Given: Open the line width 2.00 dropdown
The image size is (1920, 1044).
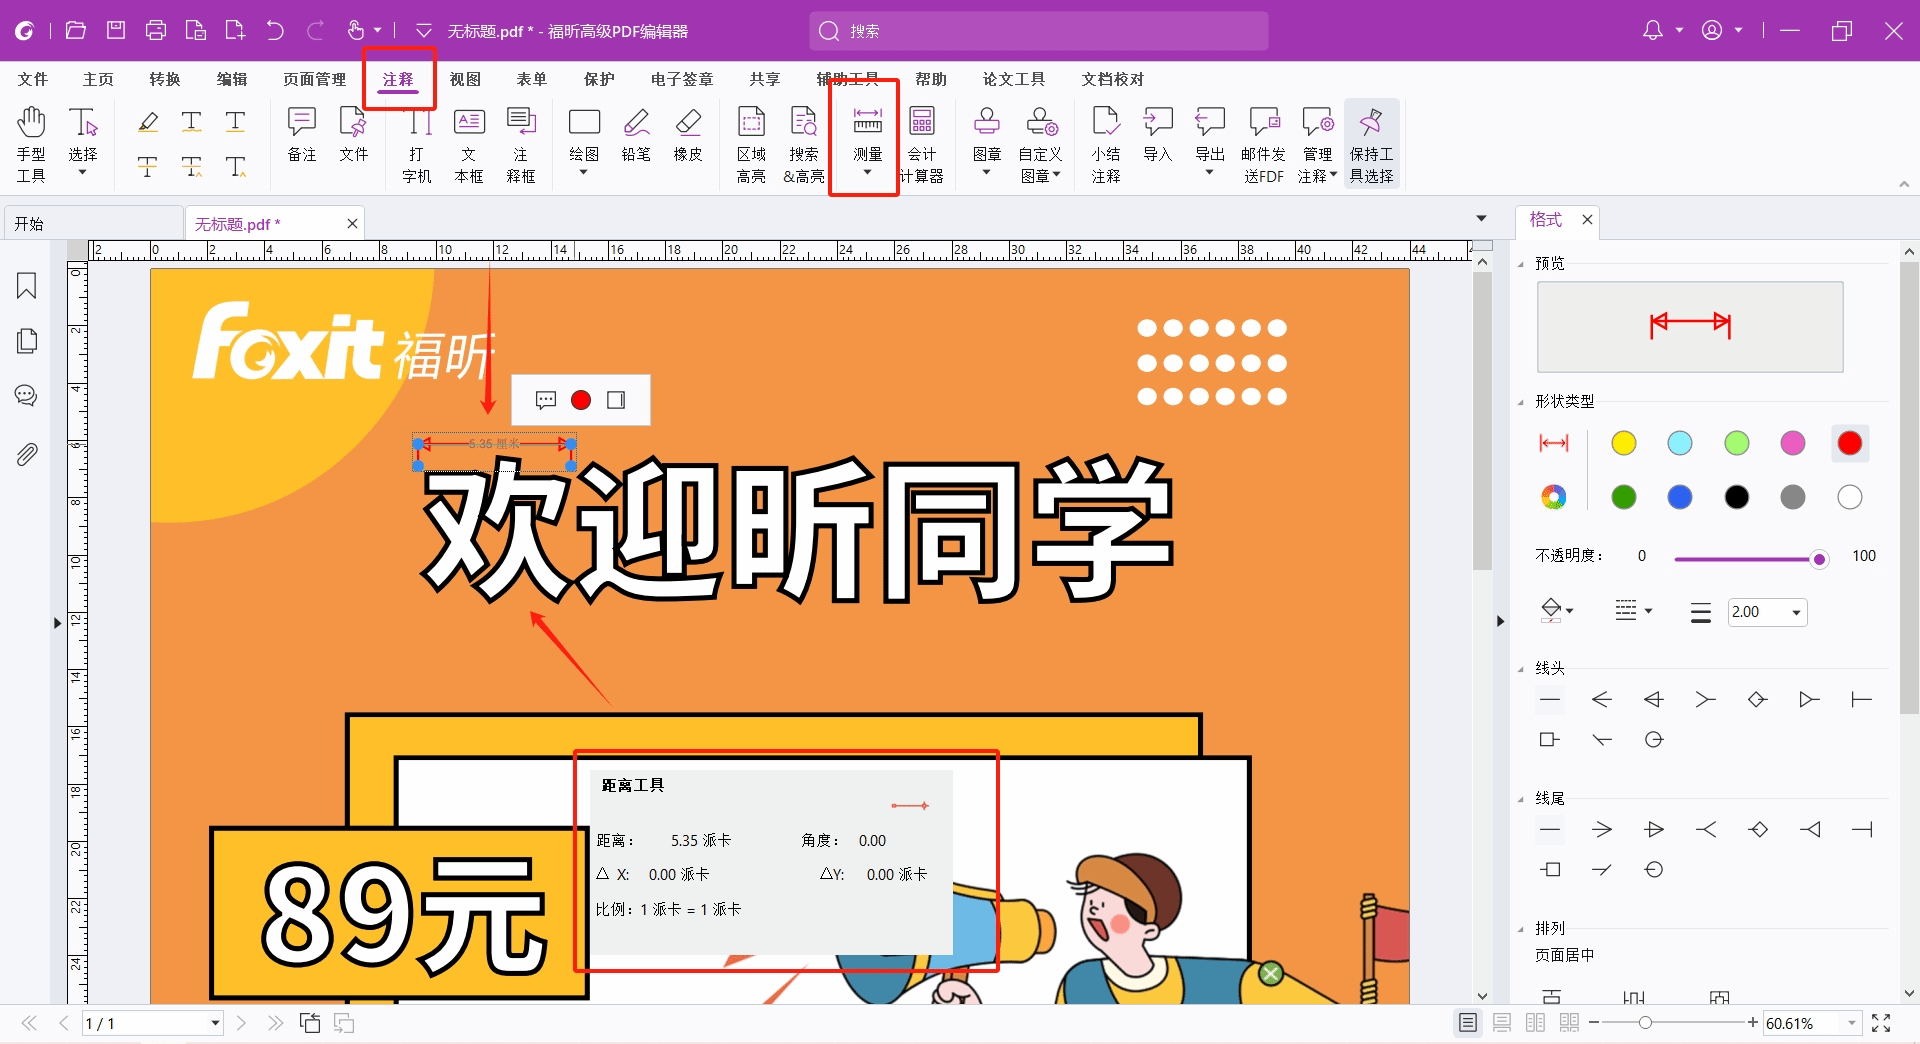Looking at the screenshot, I should (x=1796, y=612).
